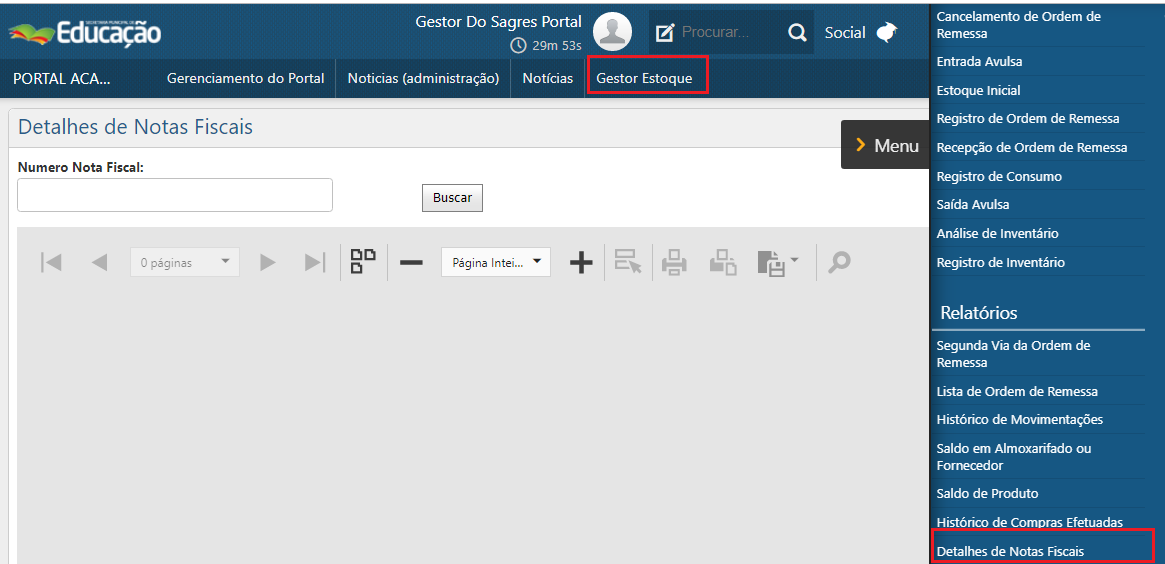Screen dimensions: 1165x564
Task: Print the report using the printer icon
Action: tap(674, 262)
